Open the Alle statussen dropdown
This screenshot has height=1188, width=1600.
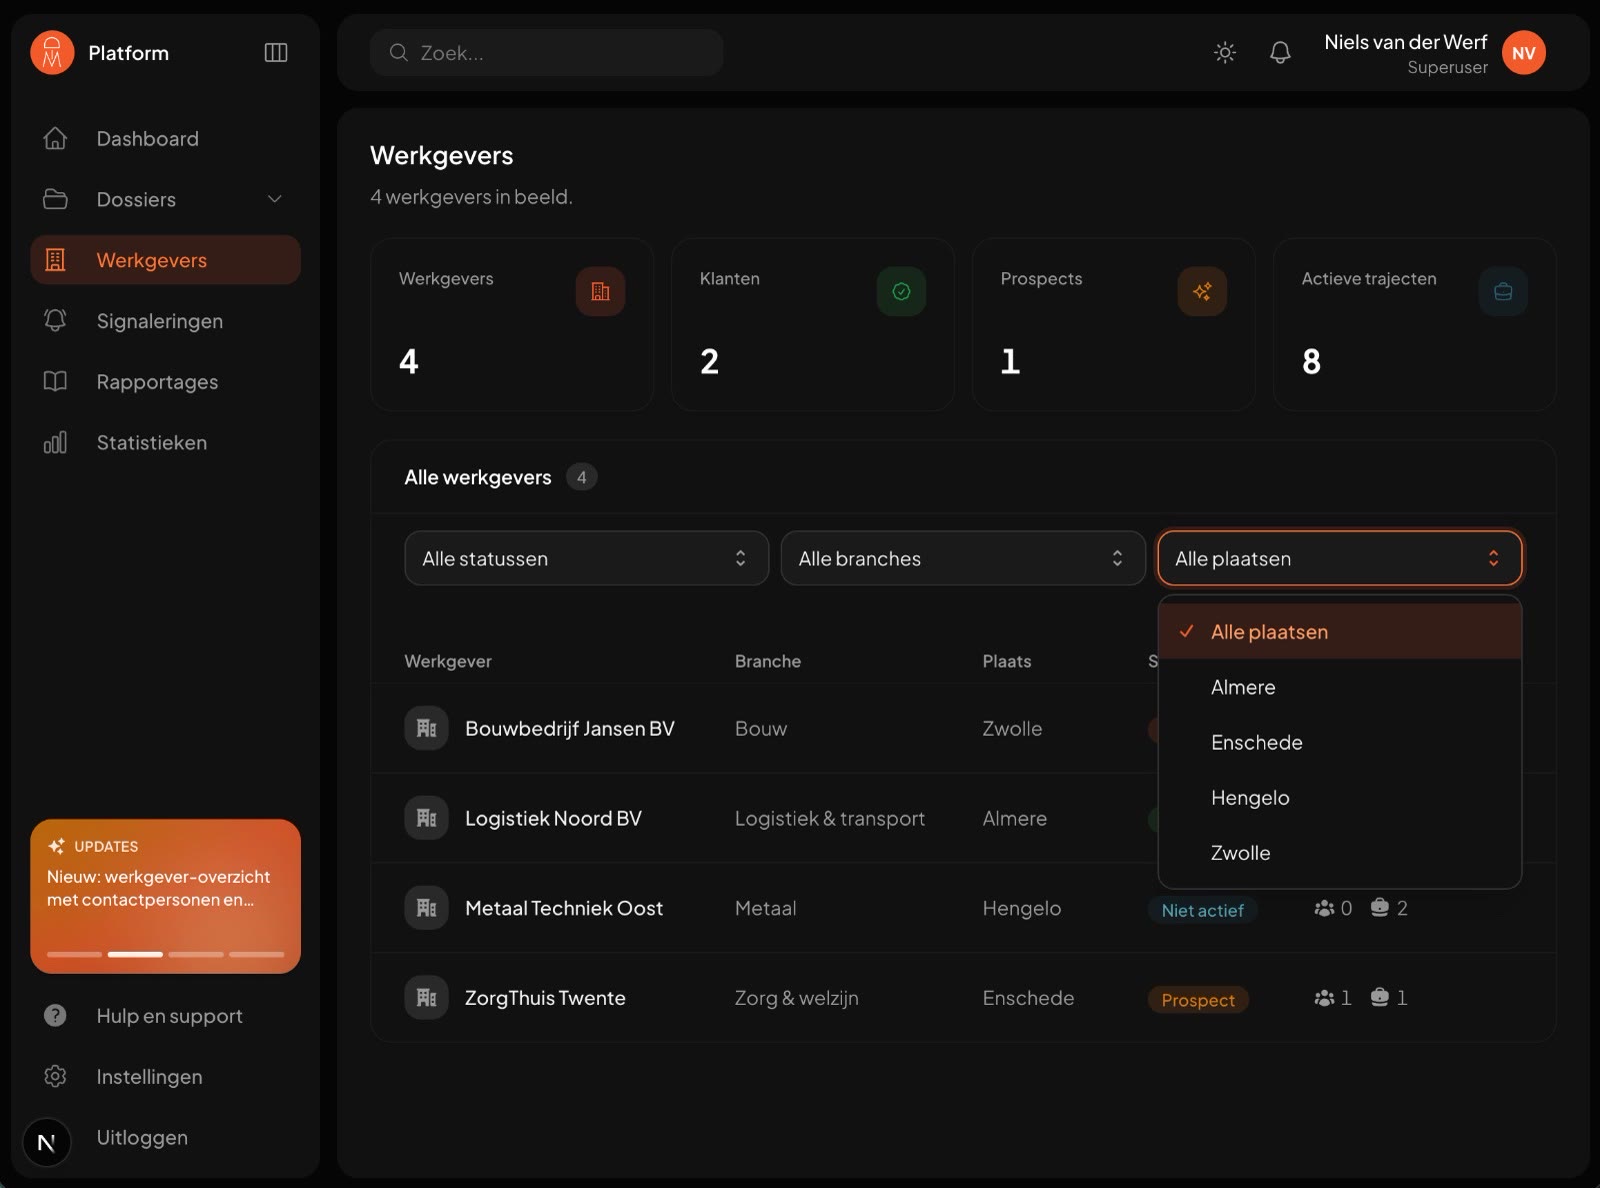[x=586, y=558]
